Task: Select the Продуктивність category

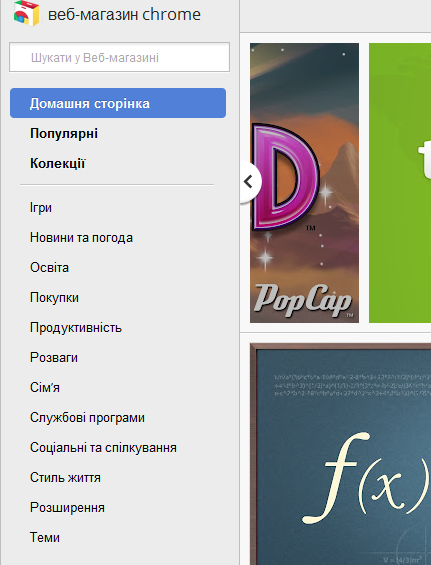Action: click(76, 328)
